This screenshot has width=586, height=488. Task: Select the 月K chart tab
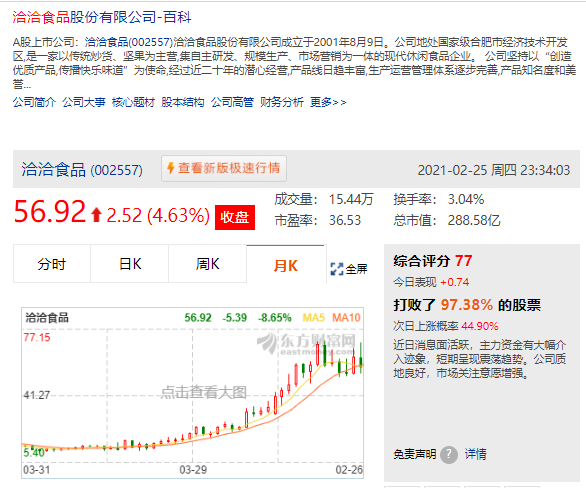[286, 265]
